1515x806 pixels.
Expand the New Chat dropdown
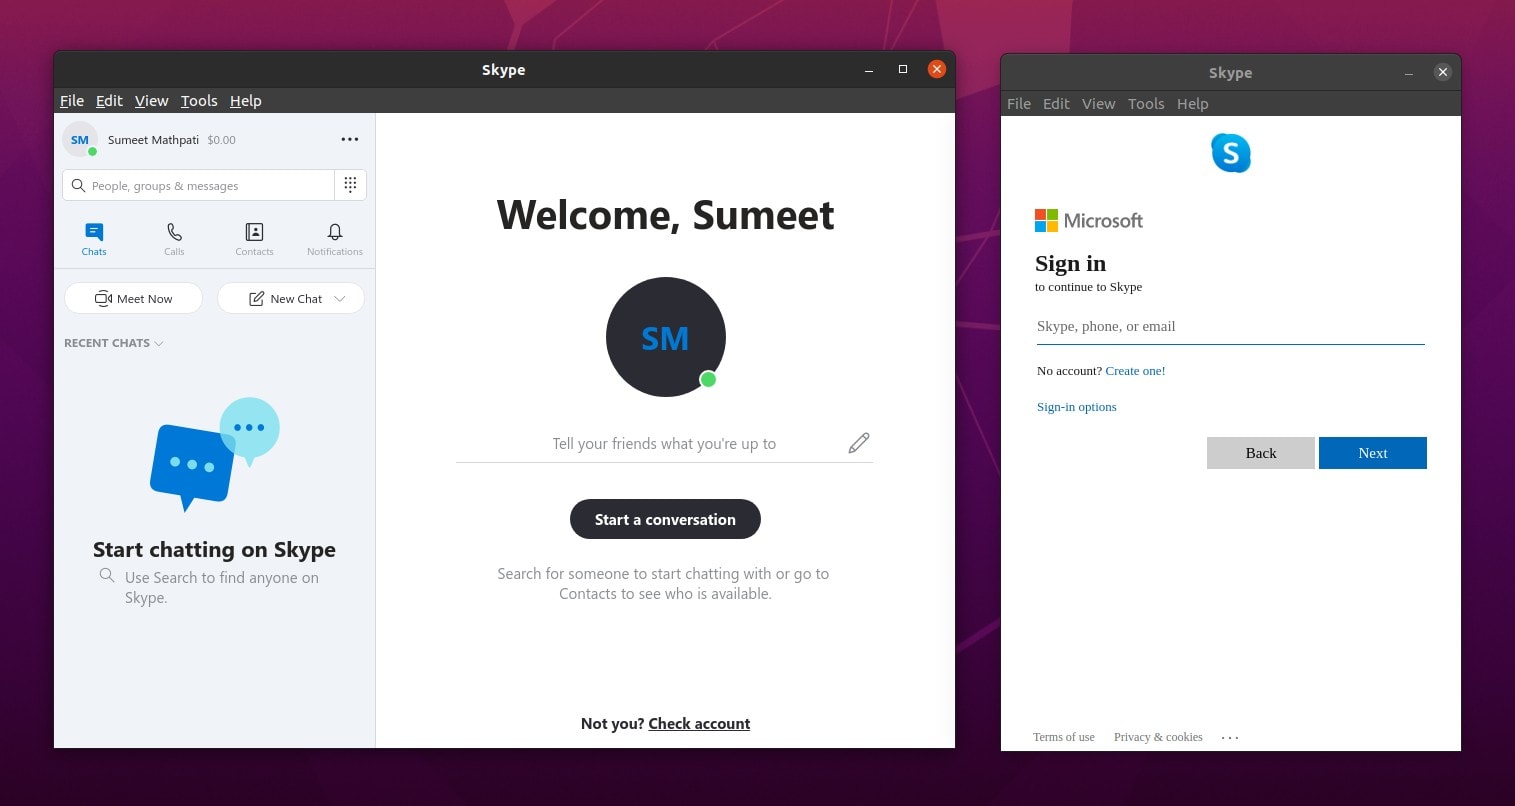tap(340, 299)
